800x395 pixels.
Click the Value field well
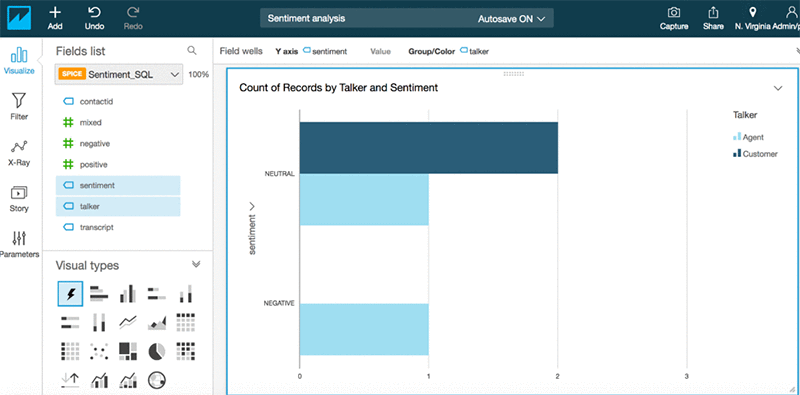pos(380,51)
